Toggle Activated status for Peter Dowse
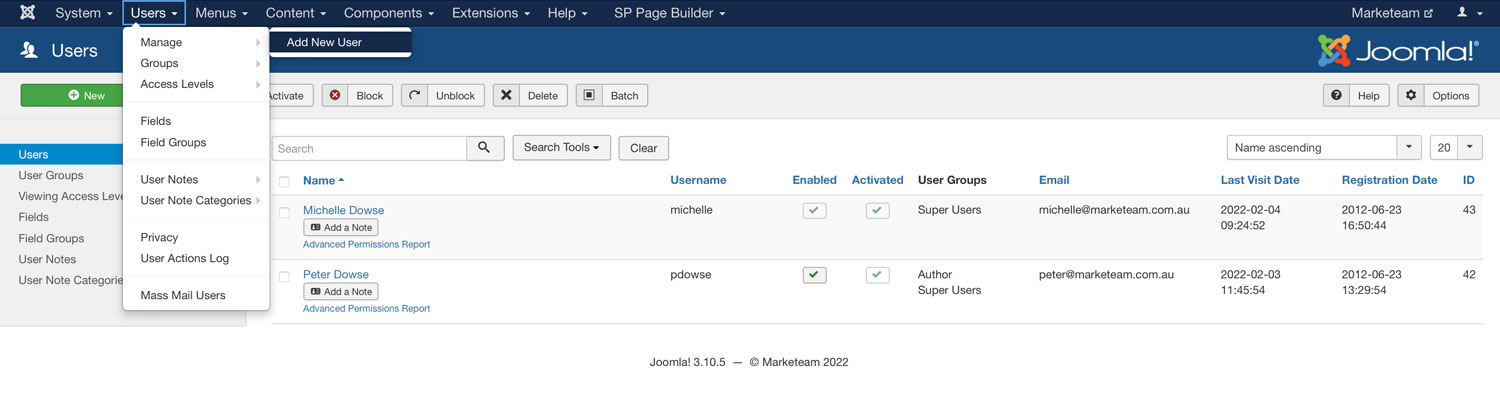This screenshot has height=397, width=1500. (877, 275)
